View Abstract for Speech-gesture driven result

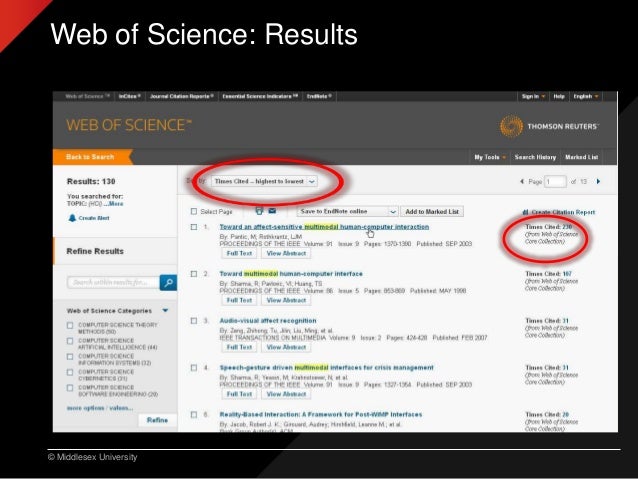coord(286,394)
